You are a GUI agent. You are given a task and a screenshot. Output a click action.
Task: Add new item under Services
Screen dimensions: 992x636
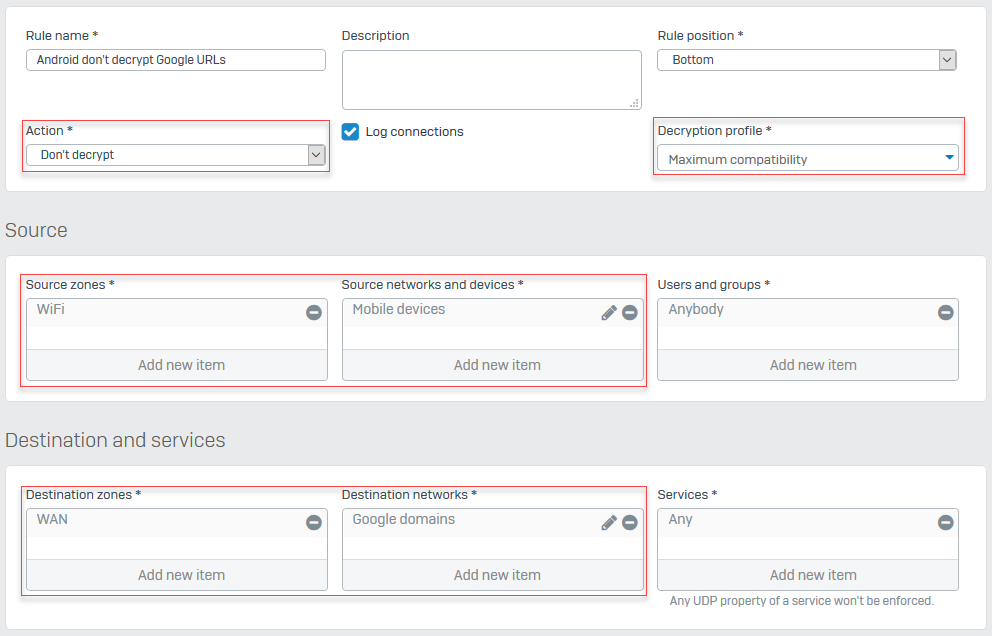tap(812, 574)
